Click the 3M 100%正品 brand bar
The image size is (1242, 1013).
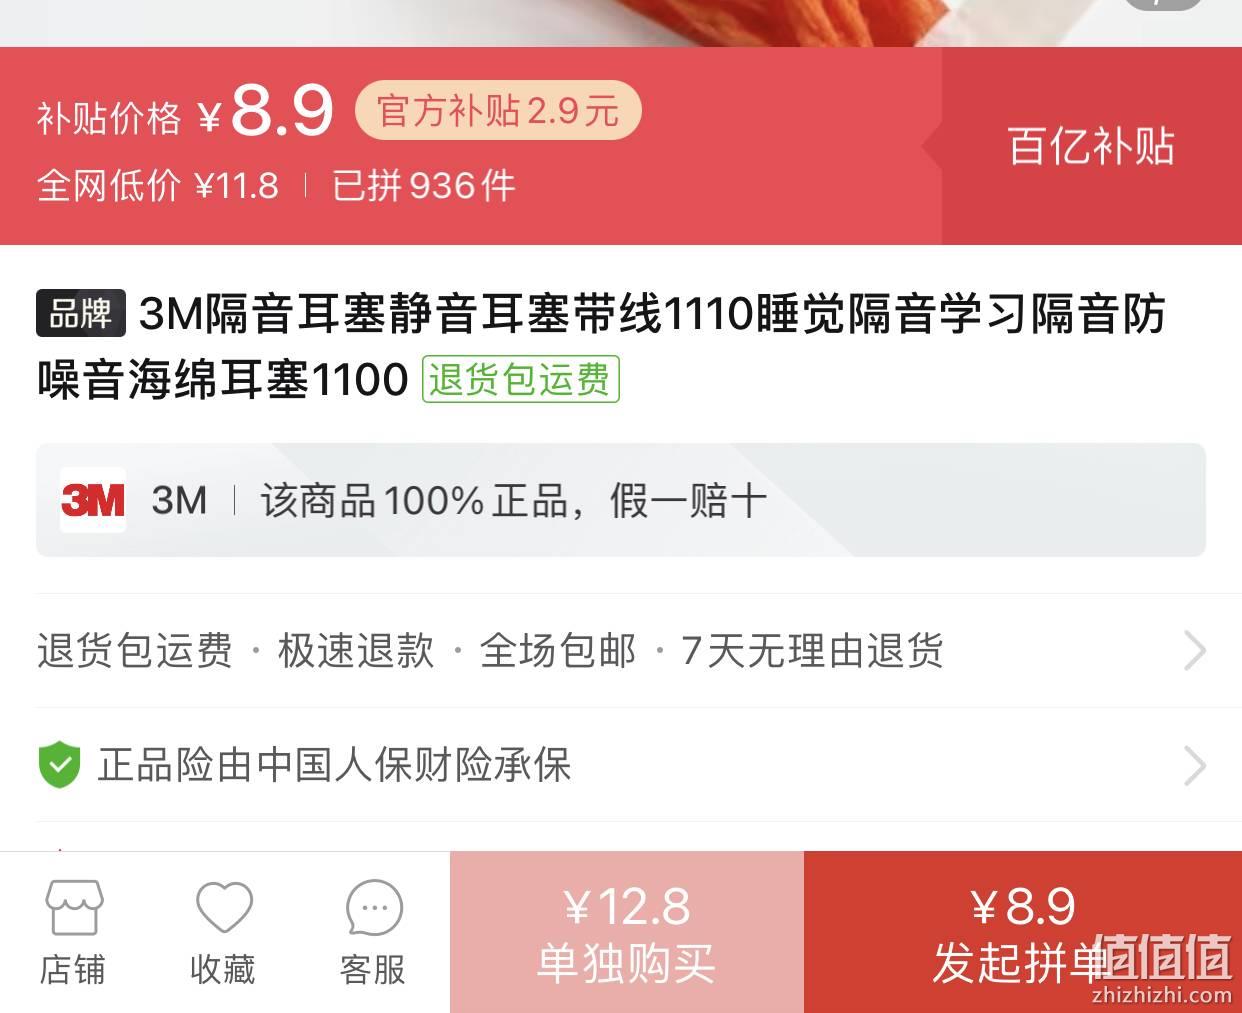point(621,500)
